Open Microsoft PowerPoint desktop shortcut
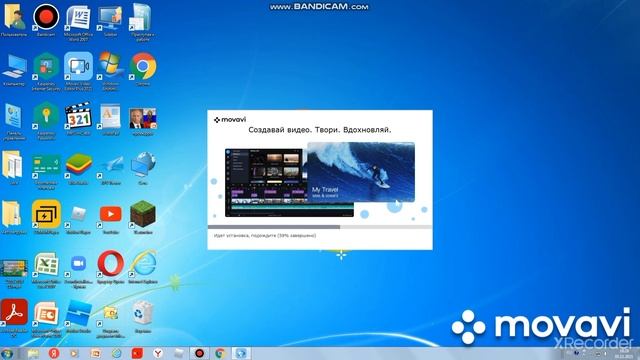The width and height of the screenshot is (640, 360). pos(46,313)
